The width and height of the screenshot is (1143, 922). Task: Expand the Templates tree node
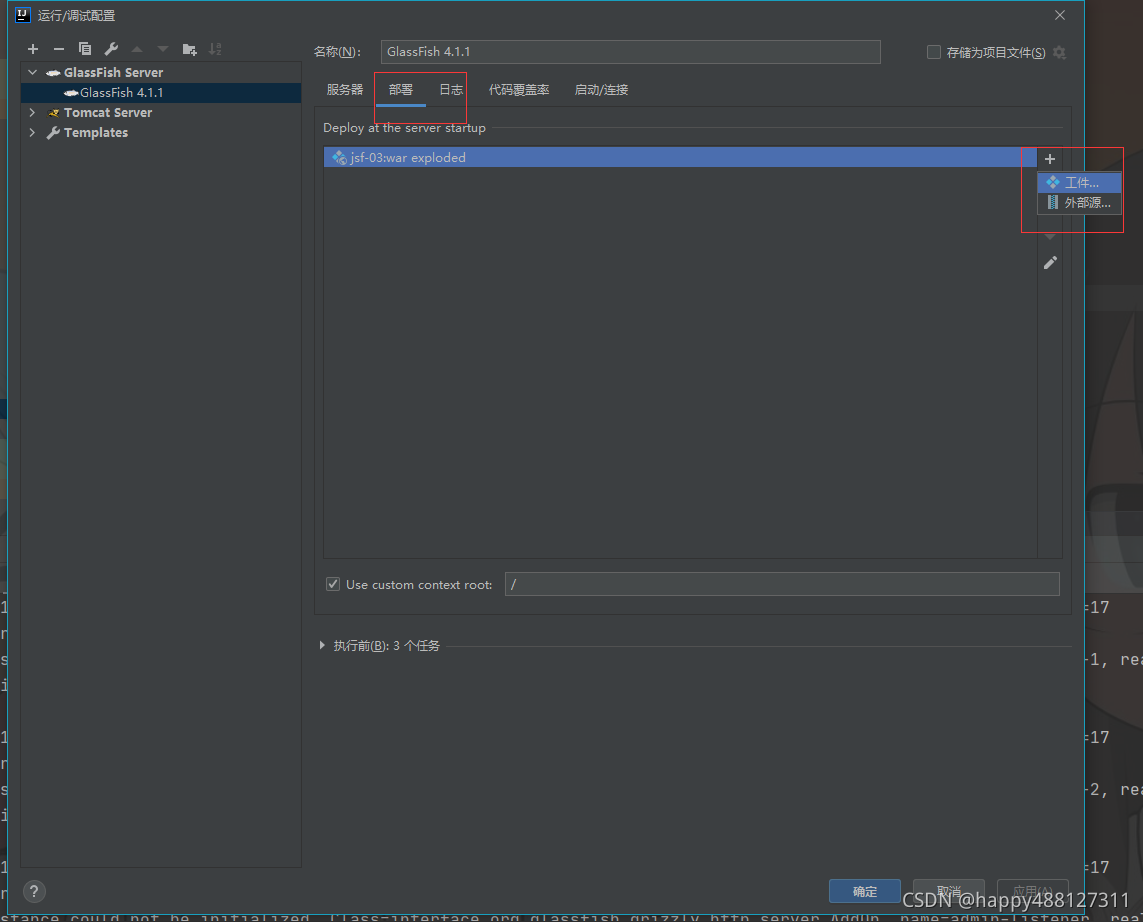(x=32, y=133)
